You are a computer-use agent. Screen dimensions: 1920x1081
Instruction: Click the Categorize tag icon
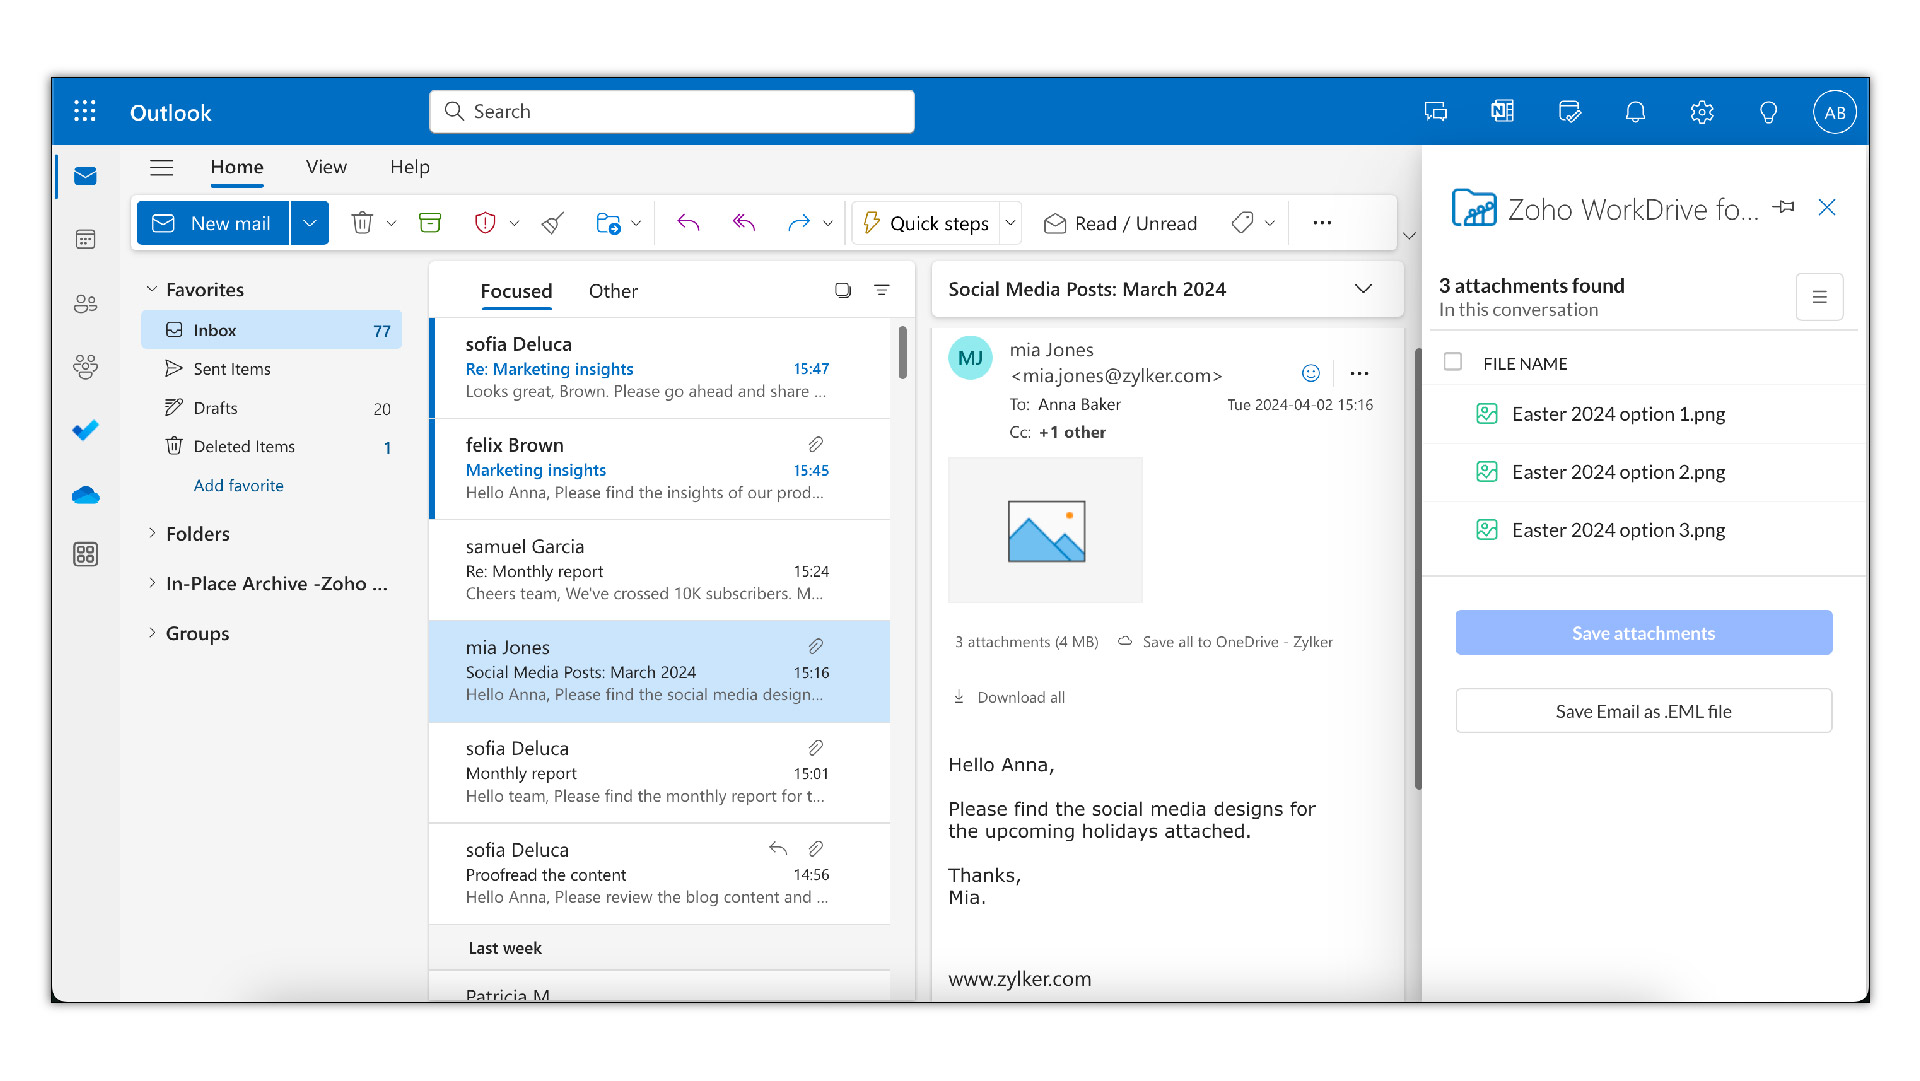pos(1243,222)
